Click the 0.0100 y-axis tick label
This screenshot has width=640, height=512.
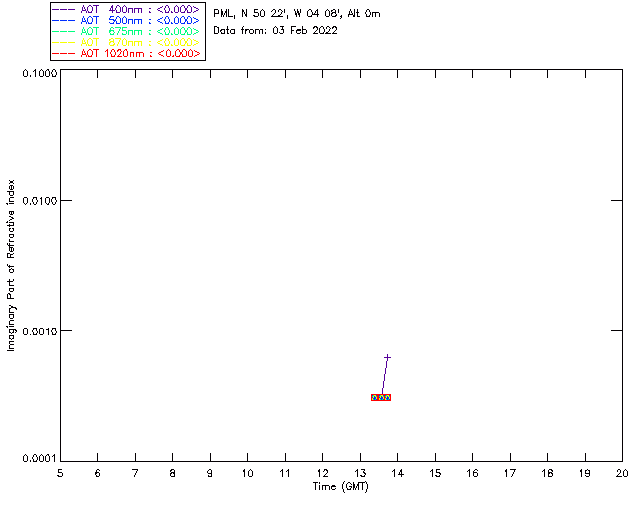[x=40, y=201]
